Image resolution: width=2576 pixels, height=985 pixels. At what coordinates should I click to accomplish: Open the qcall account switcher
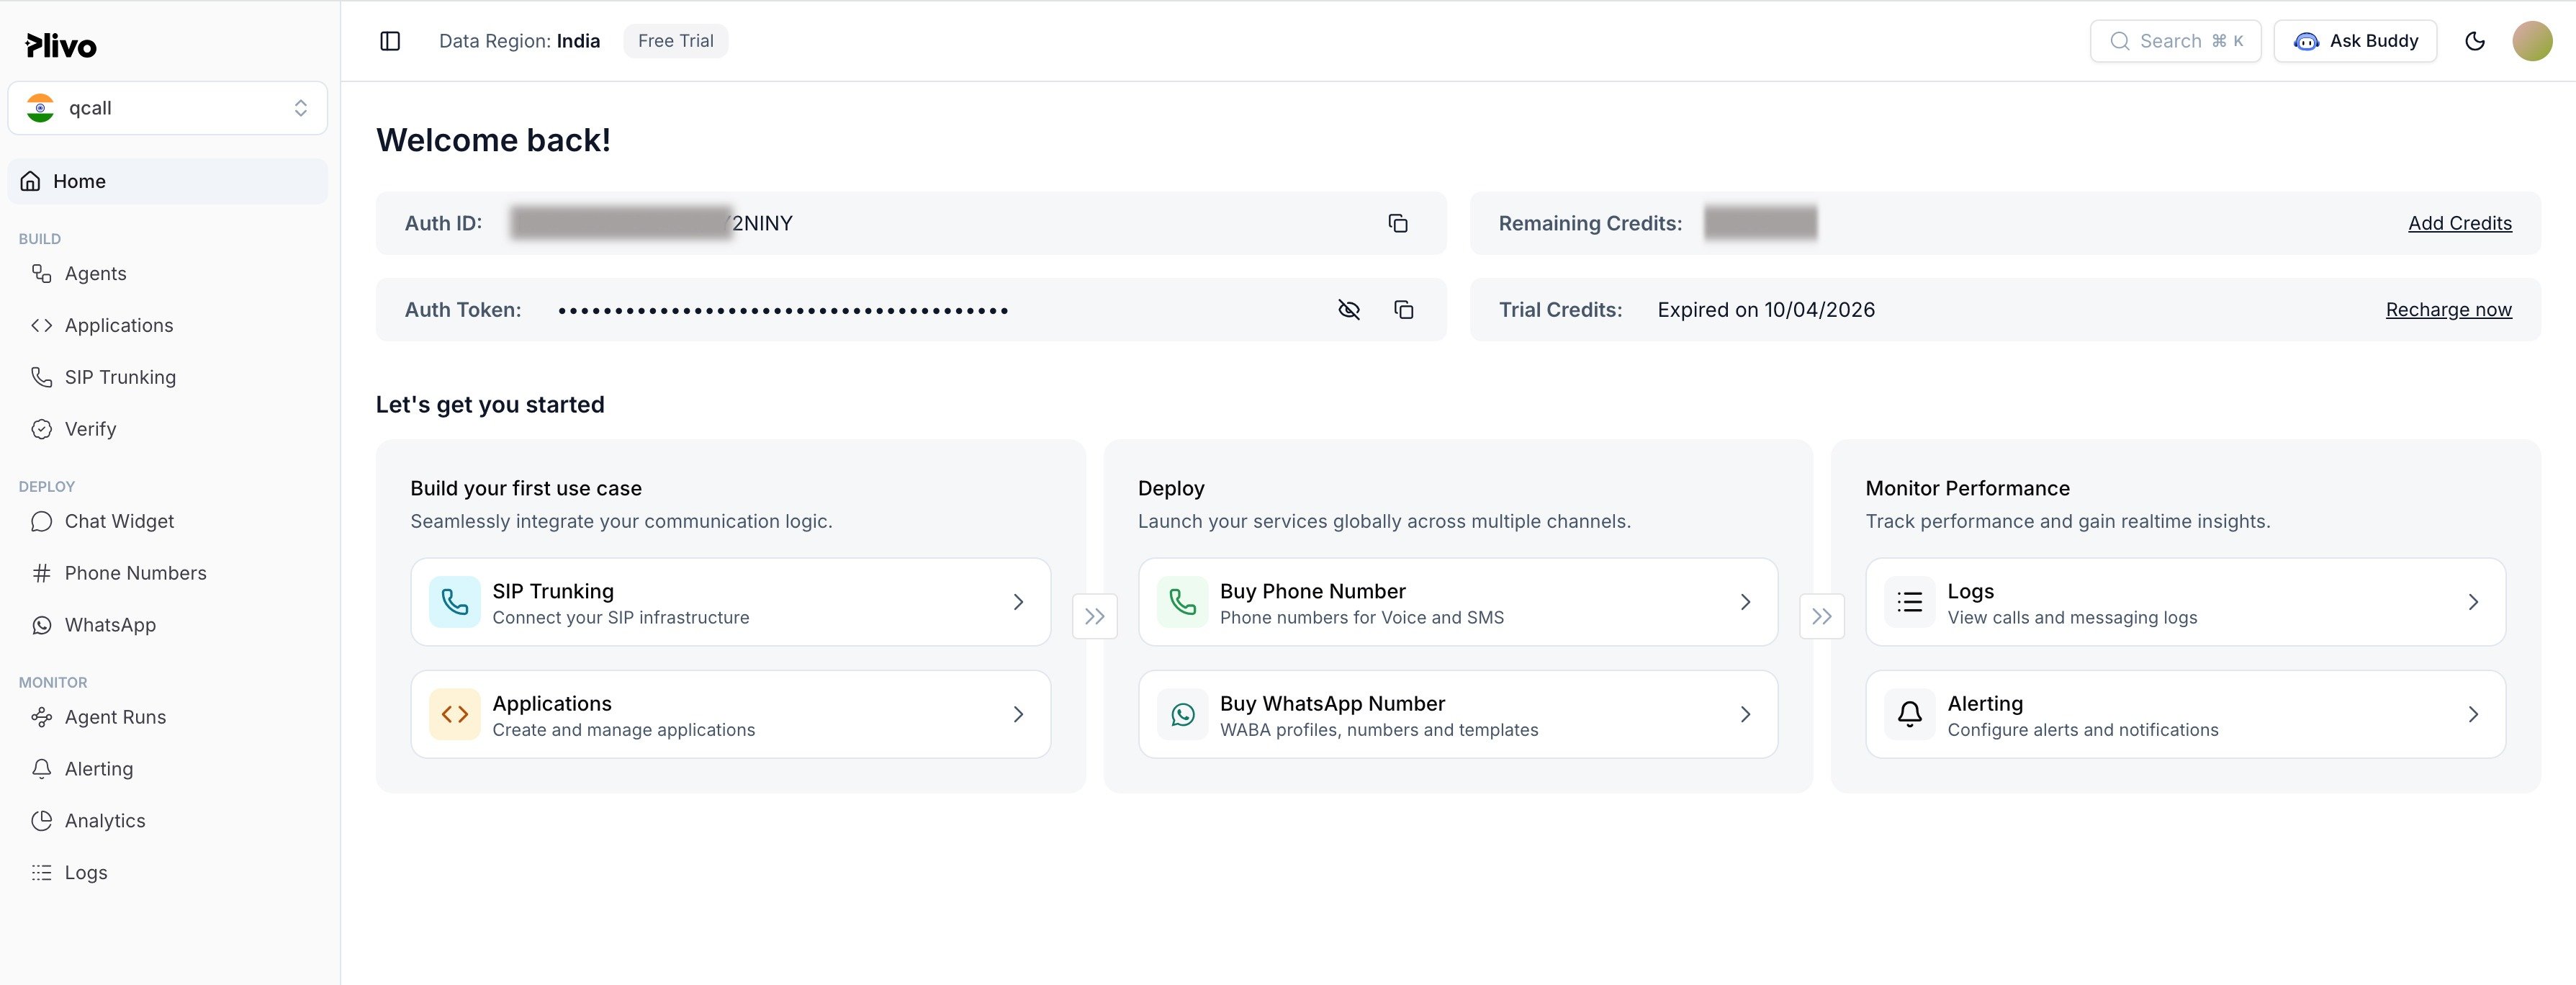tap(168, 108)
